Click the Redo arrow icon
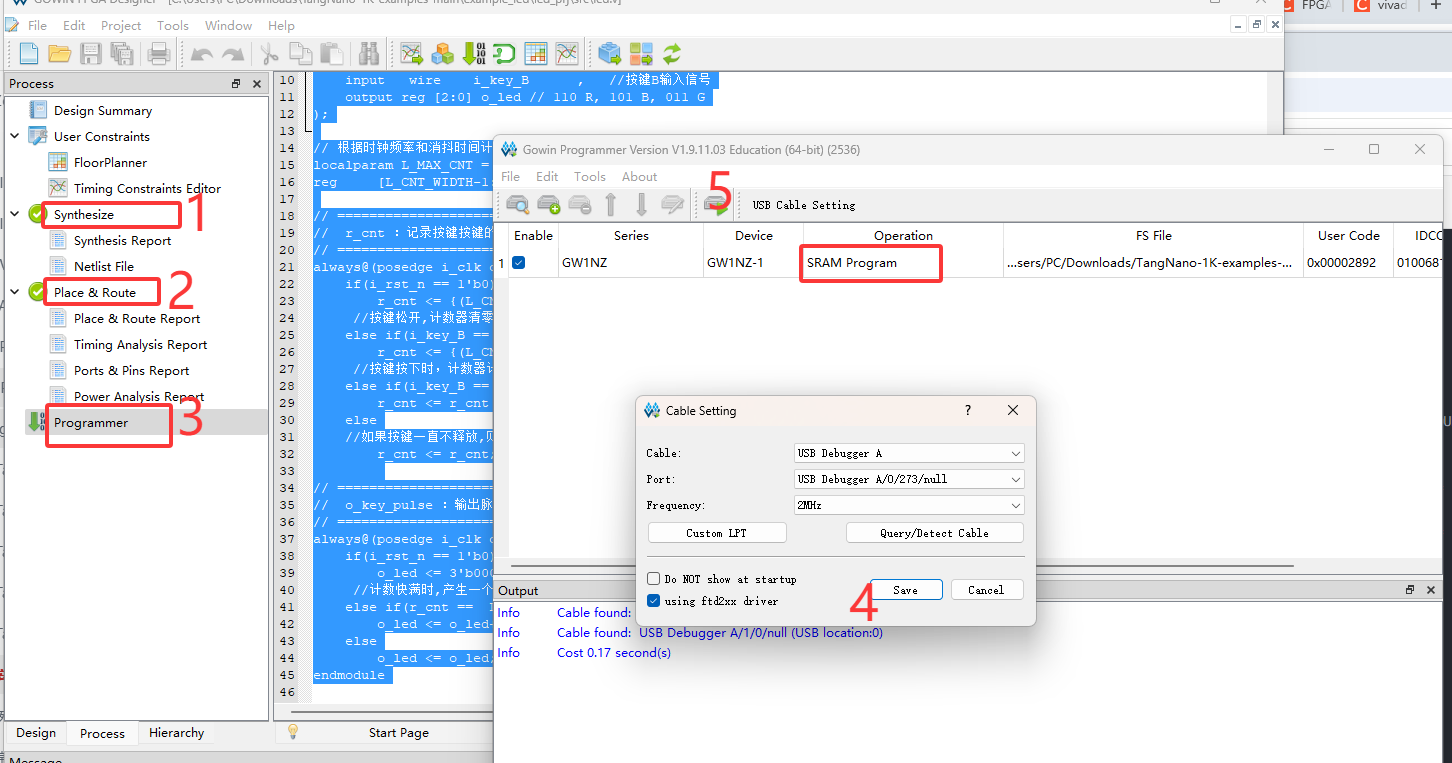1452x763 pixels. [233, 53]
